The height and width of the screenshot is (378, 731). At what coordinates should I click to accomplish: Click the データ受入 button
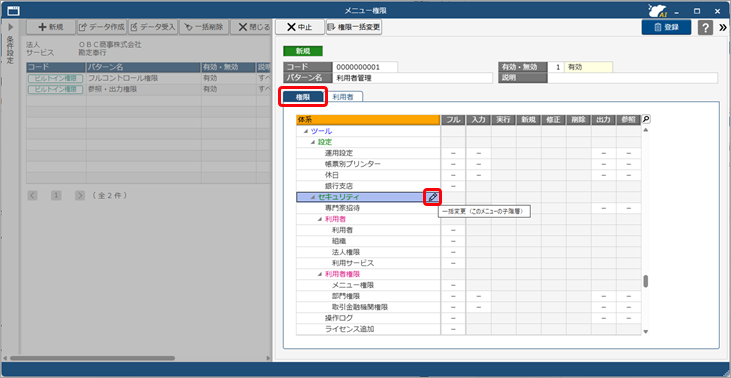[x=152, y=27]
